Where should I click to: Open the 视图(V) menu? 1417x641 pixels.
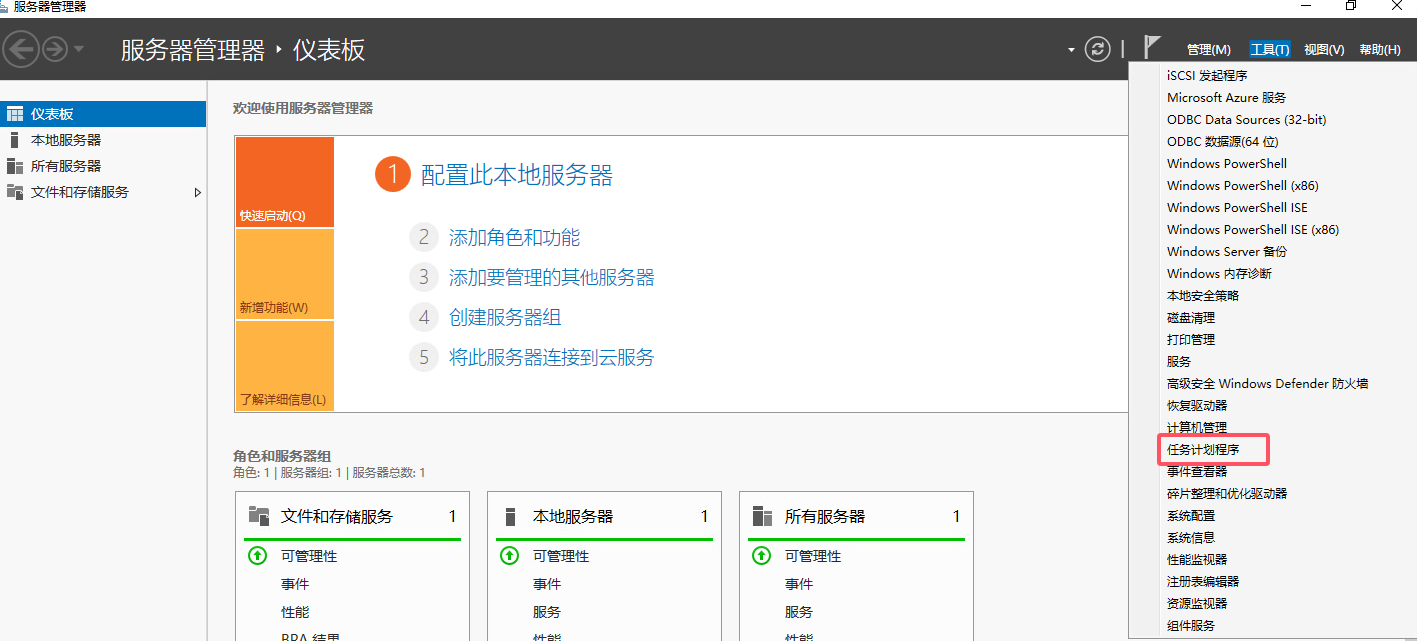point(1324,50)
